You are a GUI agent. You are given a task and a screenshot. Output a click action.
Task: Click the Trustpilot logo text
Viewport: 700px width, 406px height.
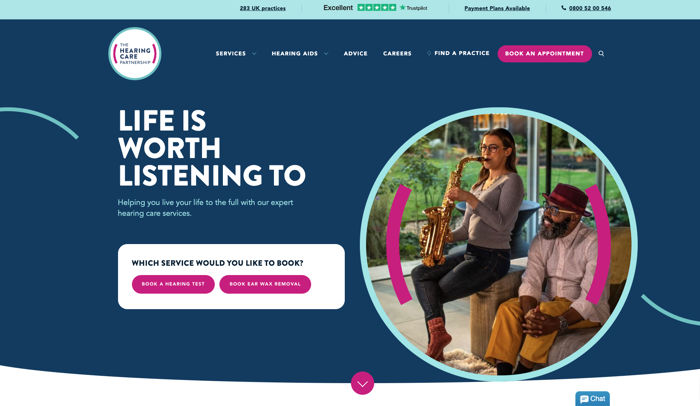[413, 8]
